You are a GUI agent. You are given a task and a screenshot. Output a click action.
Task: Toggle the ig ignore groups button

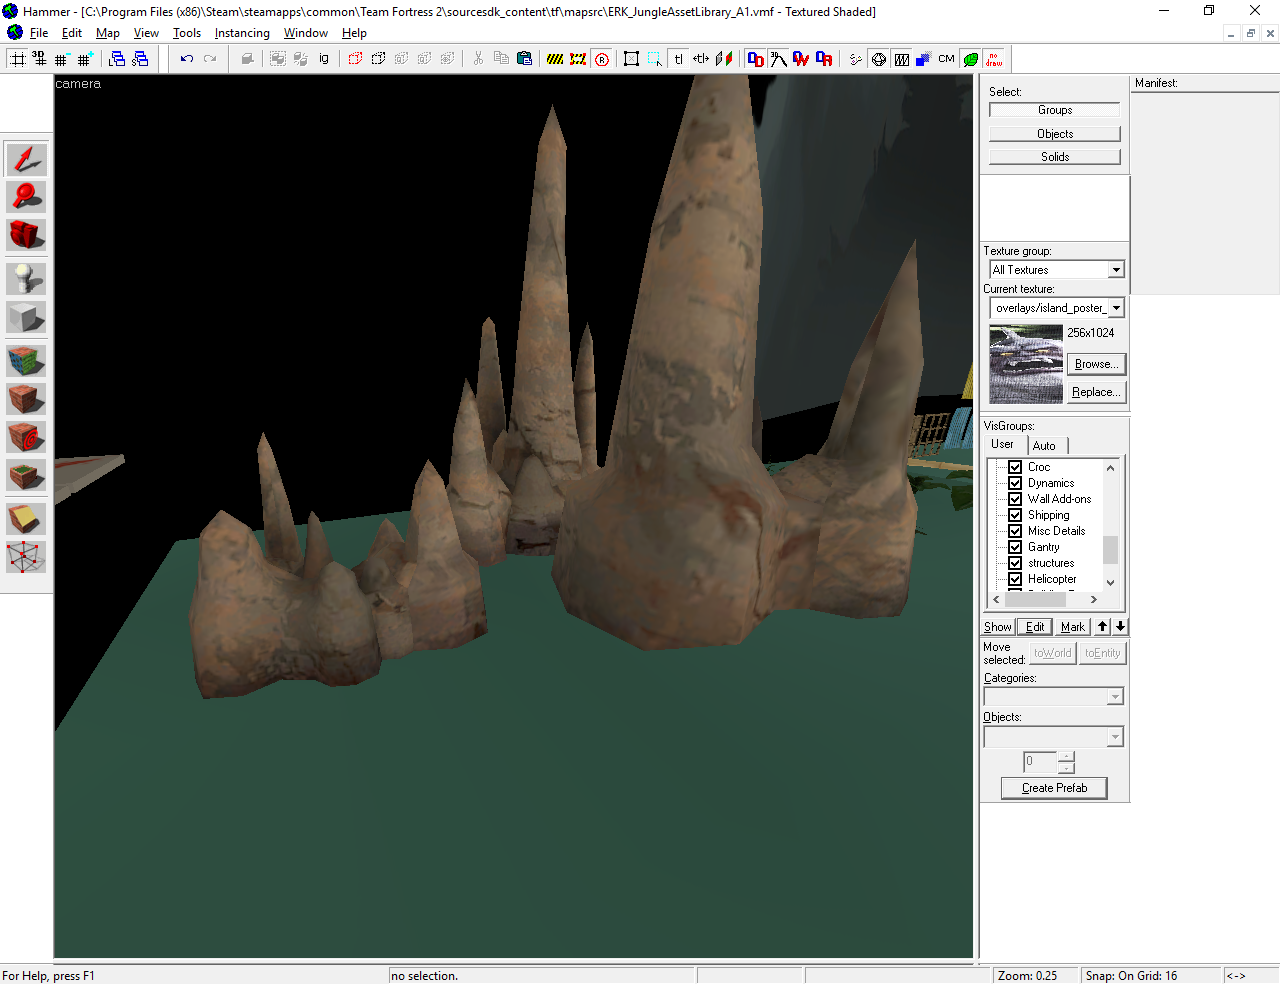(x=324, y=59)
